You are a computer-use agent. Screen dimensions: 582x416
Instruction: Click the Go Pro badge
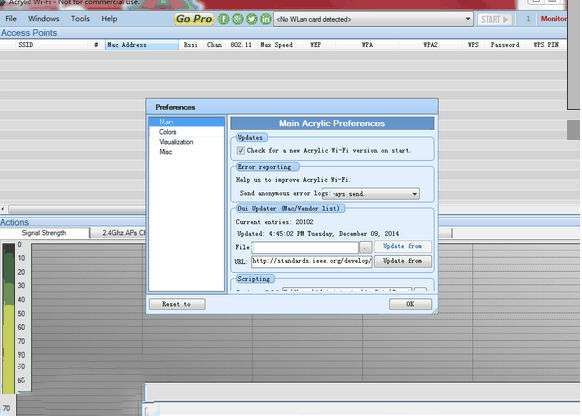click(194, 19)
